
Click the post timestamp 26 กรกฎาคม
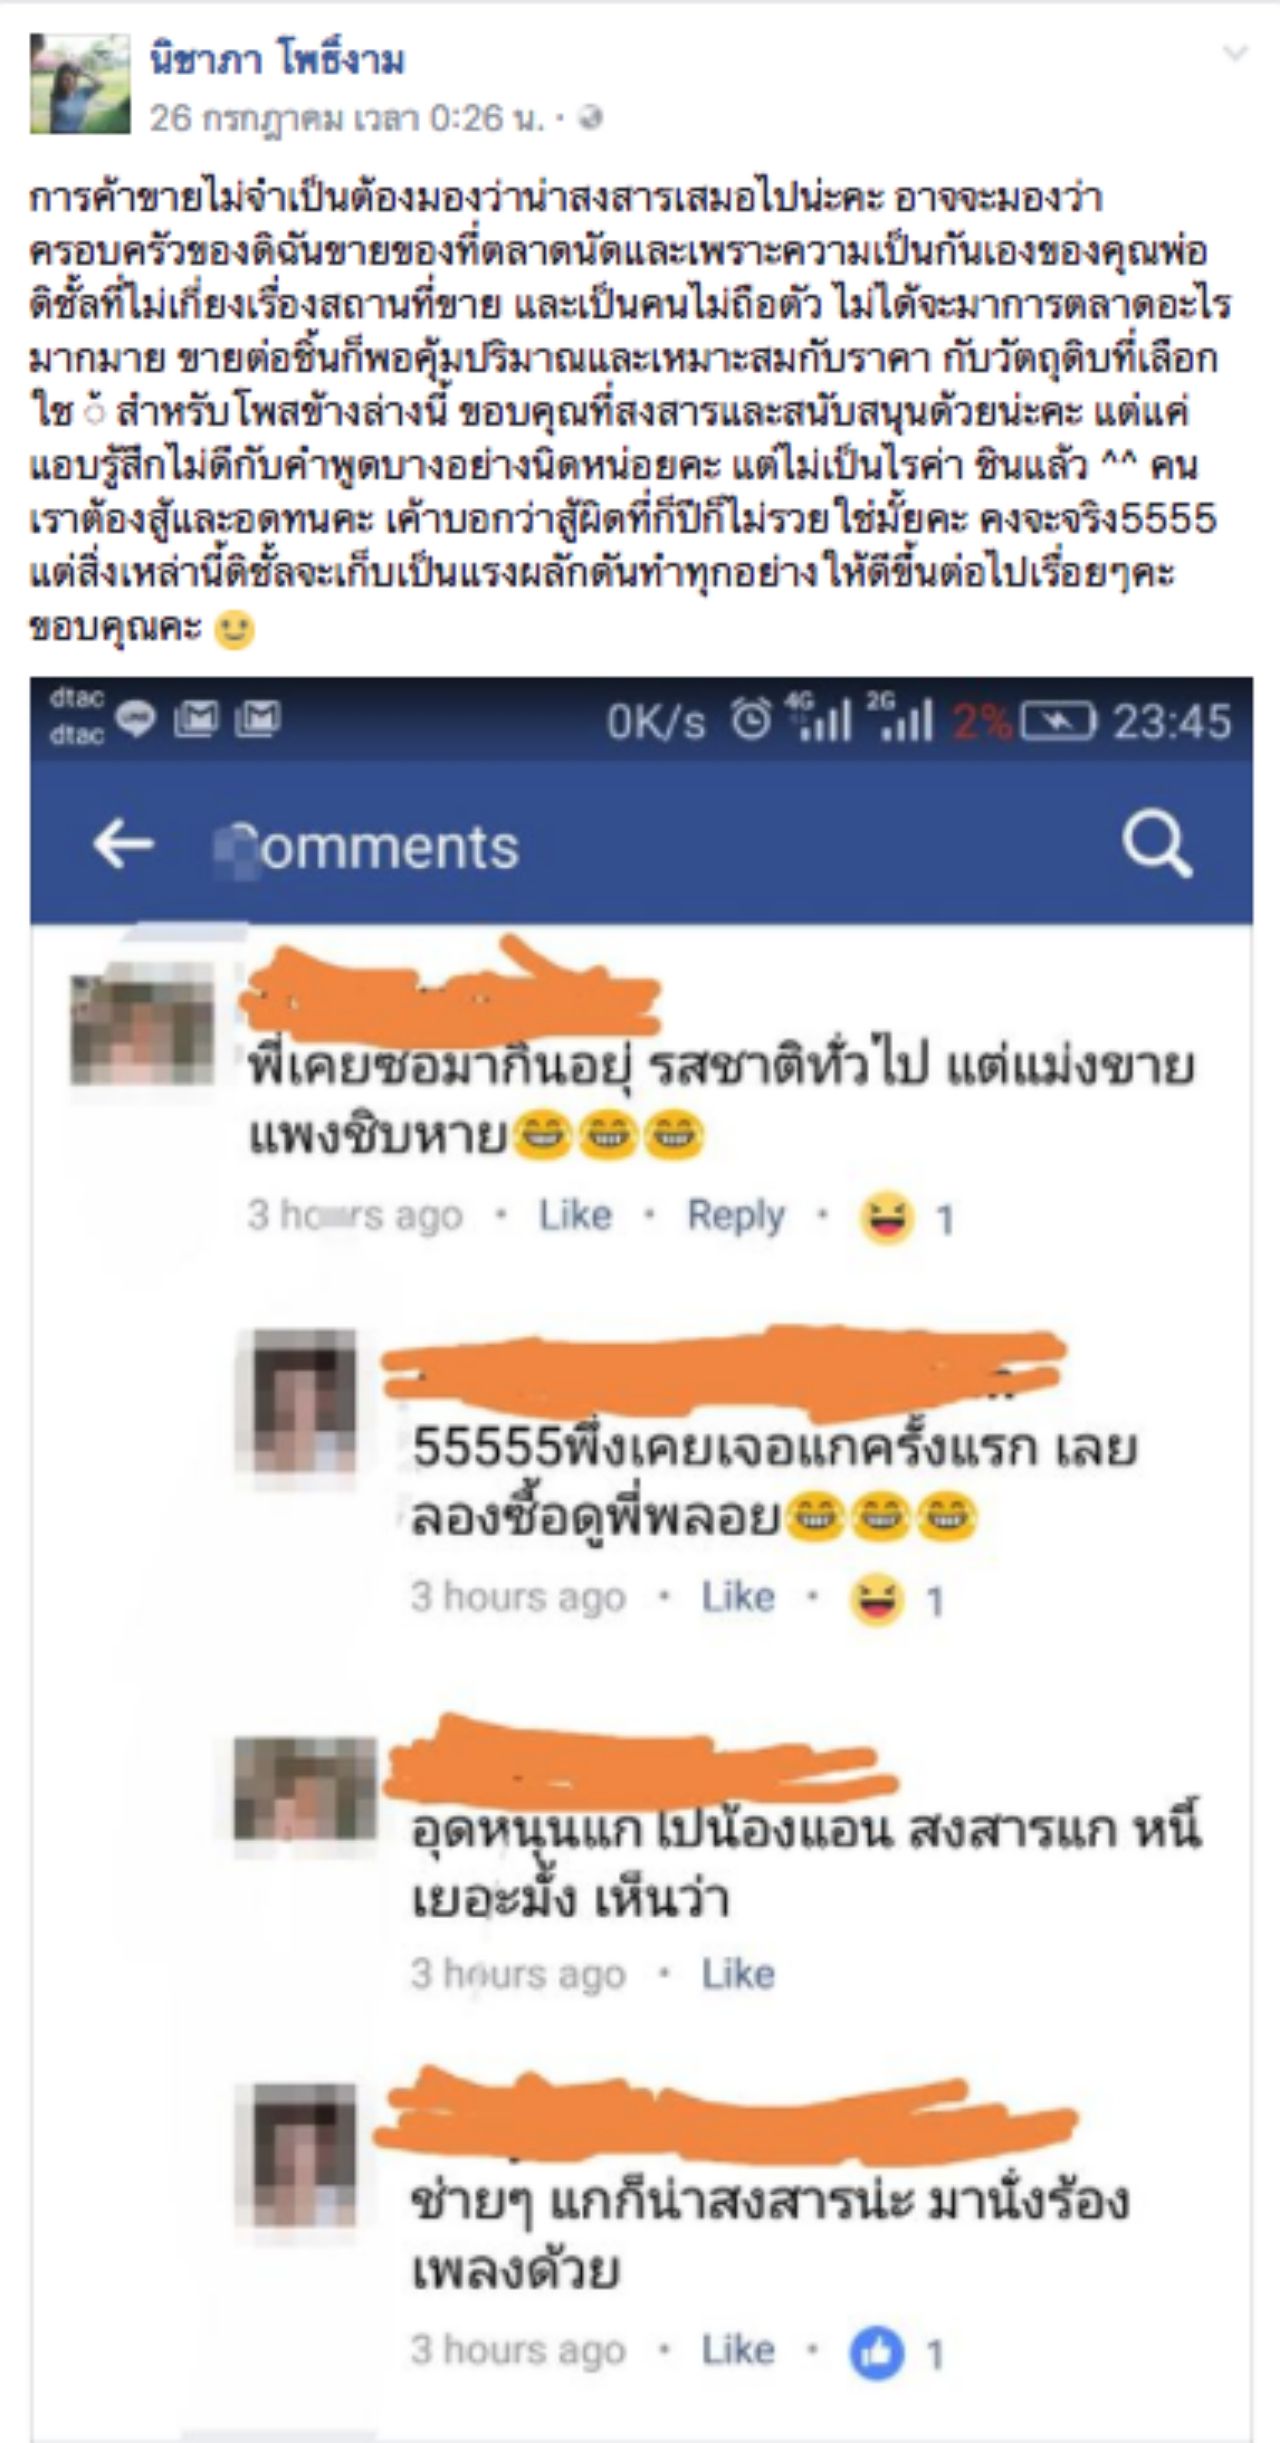tap(346, 118)
